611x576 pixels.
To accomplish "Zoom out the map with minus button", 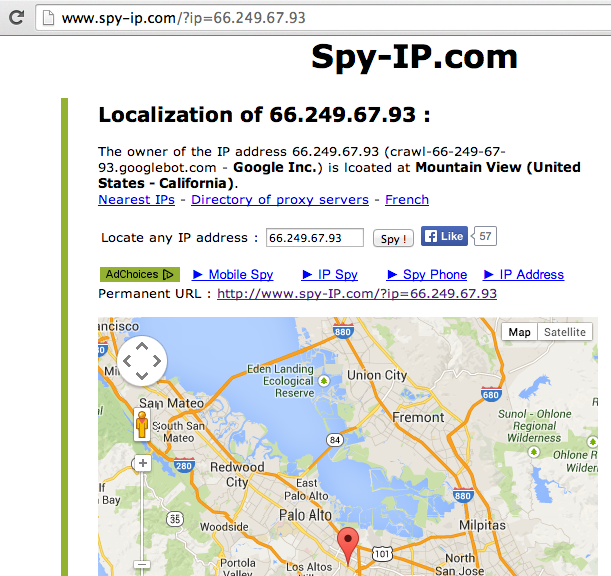I will coord(142,564).
